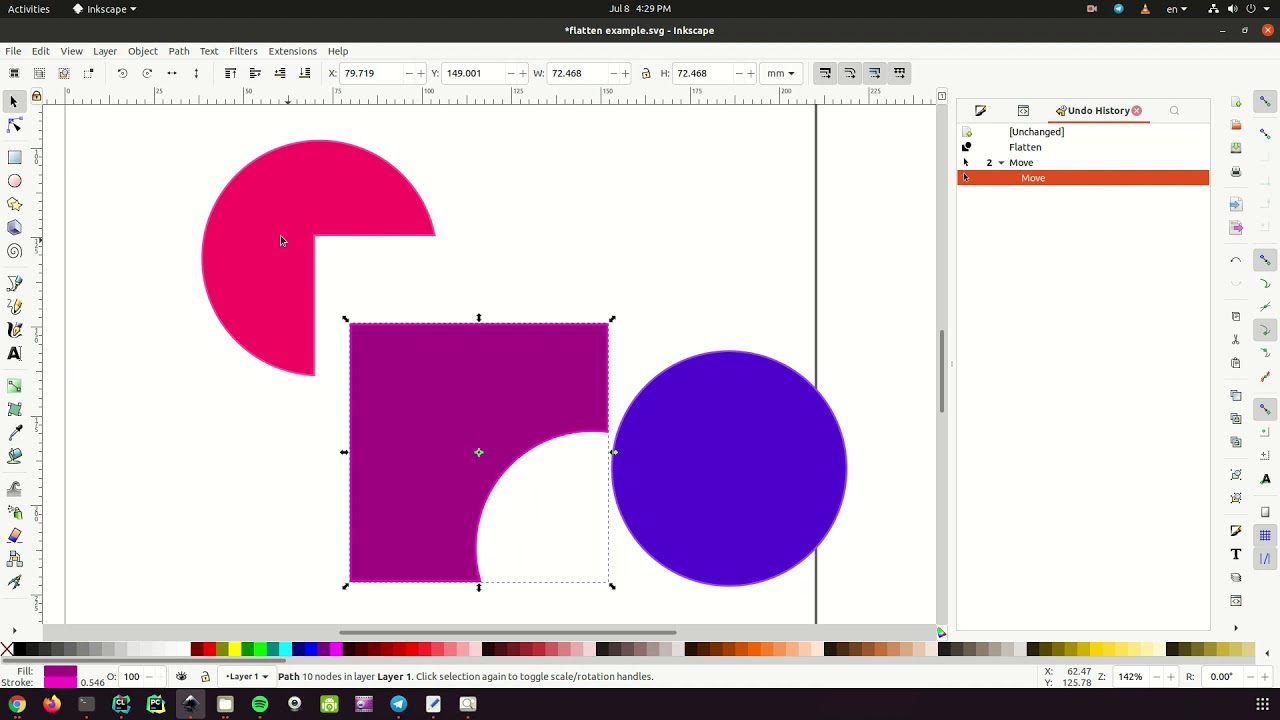Select the Paint bucket tool
1280x720 pixels.
coord(14,456)
